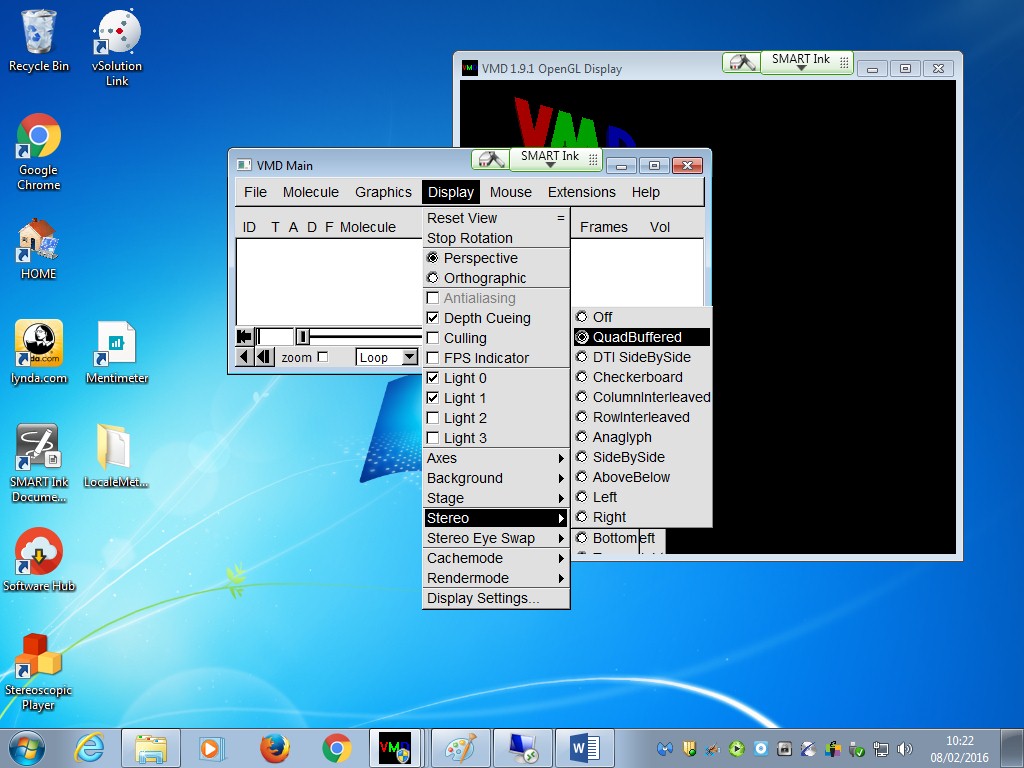Open VMD icon in the taskbar
Viewport: 1024px width, 768px height.
(x=395, y=747)
